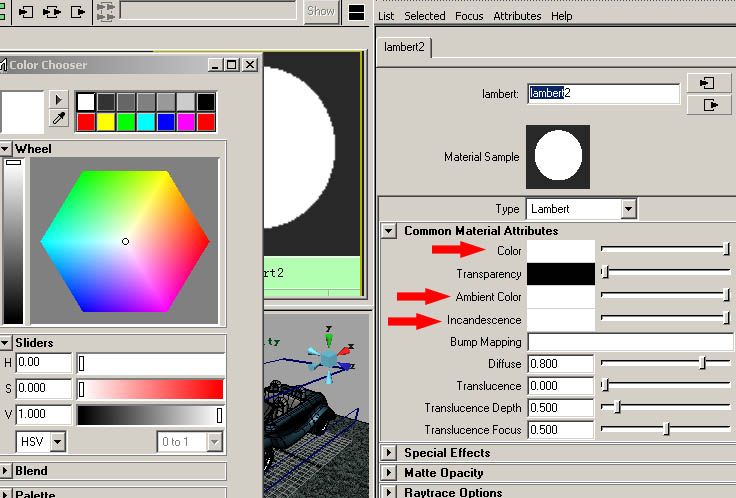Select the lambert2 tab
This screenshot has height=498, width=736.
tap(404, 47)
